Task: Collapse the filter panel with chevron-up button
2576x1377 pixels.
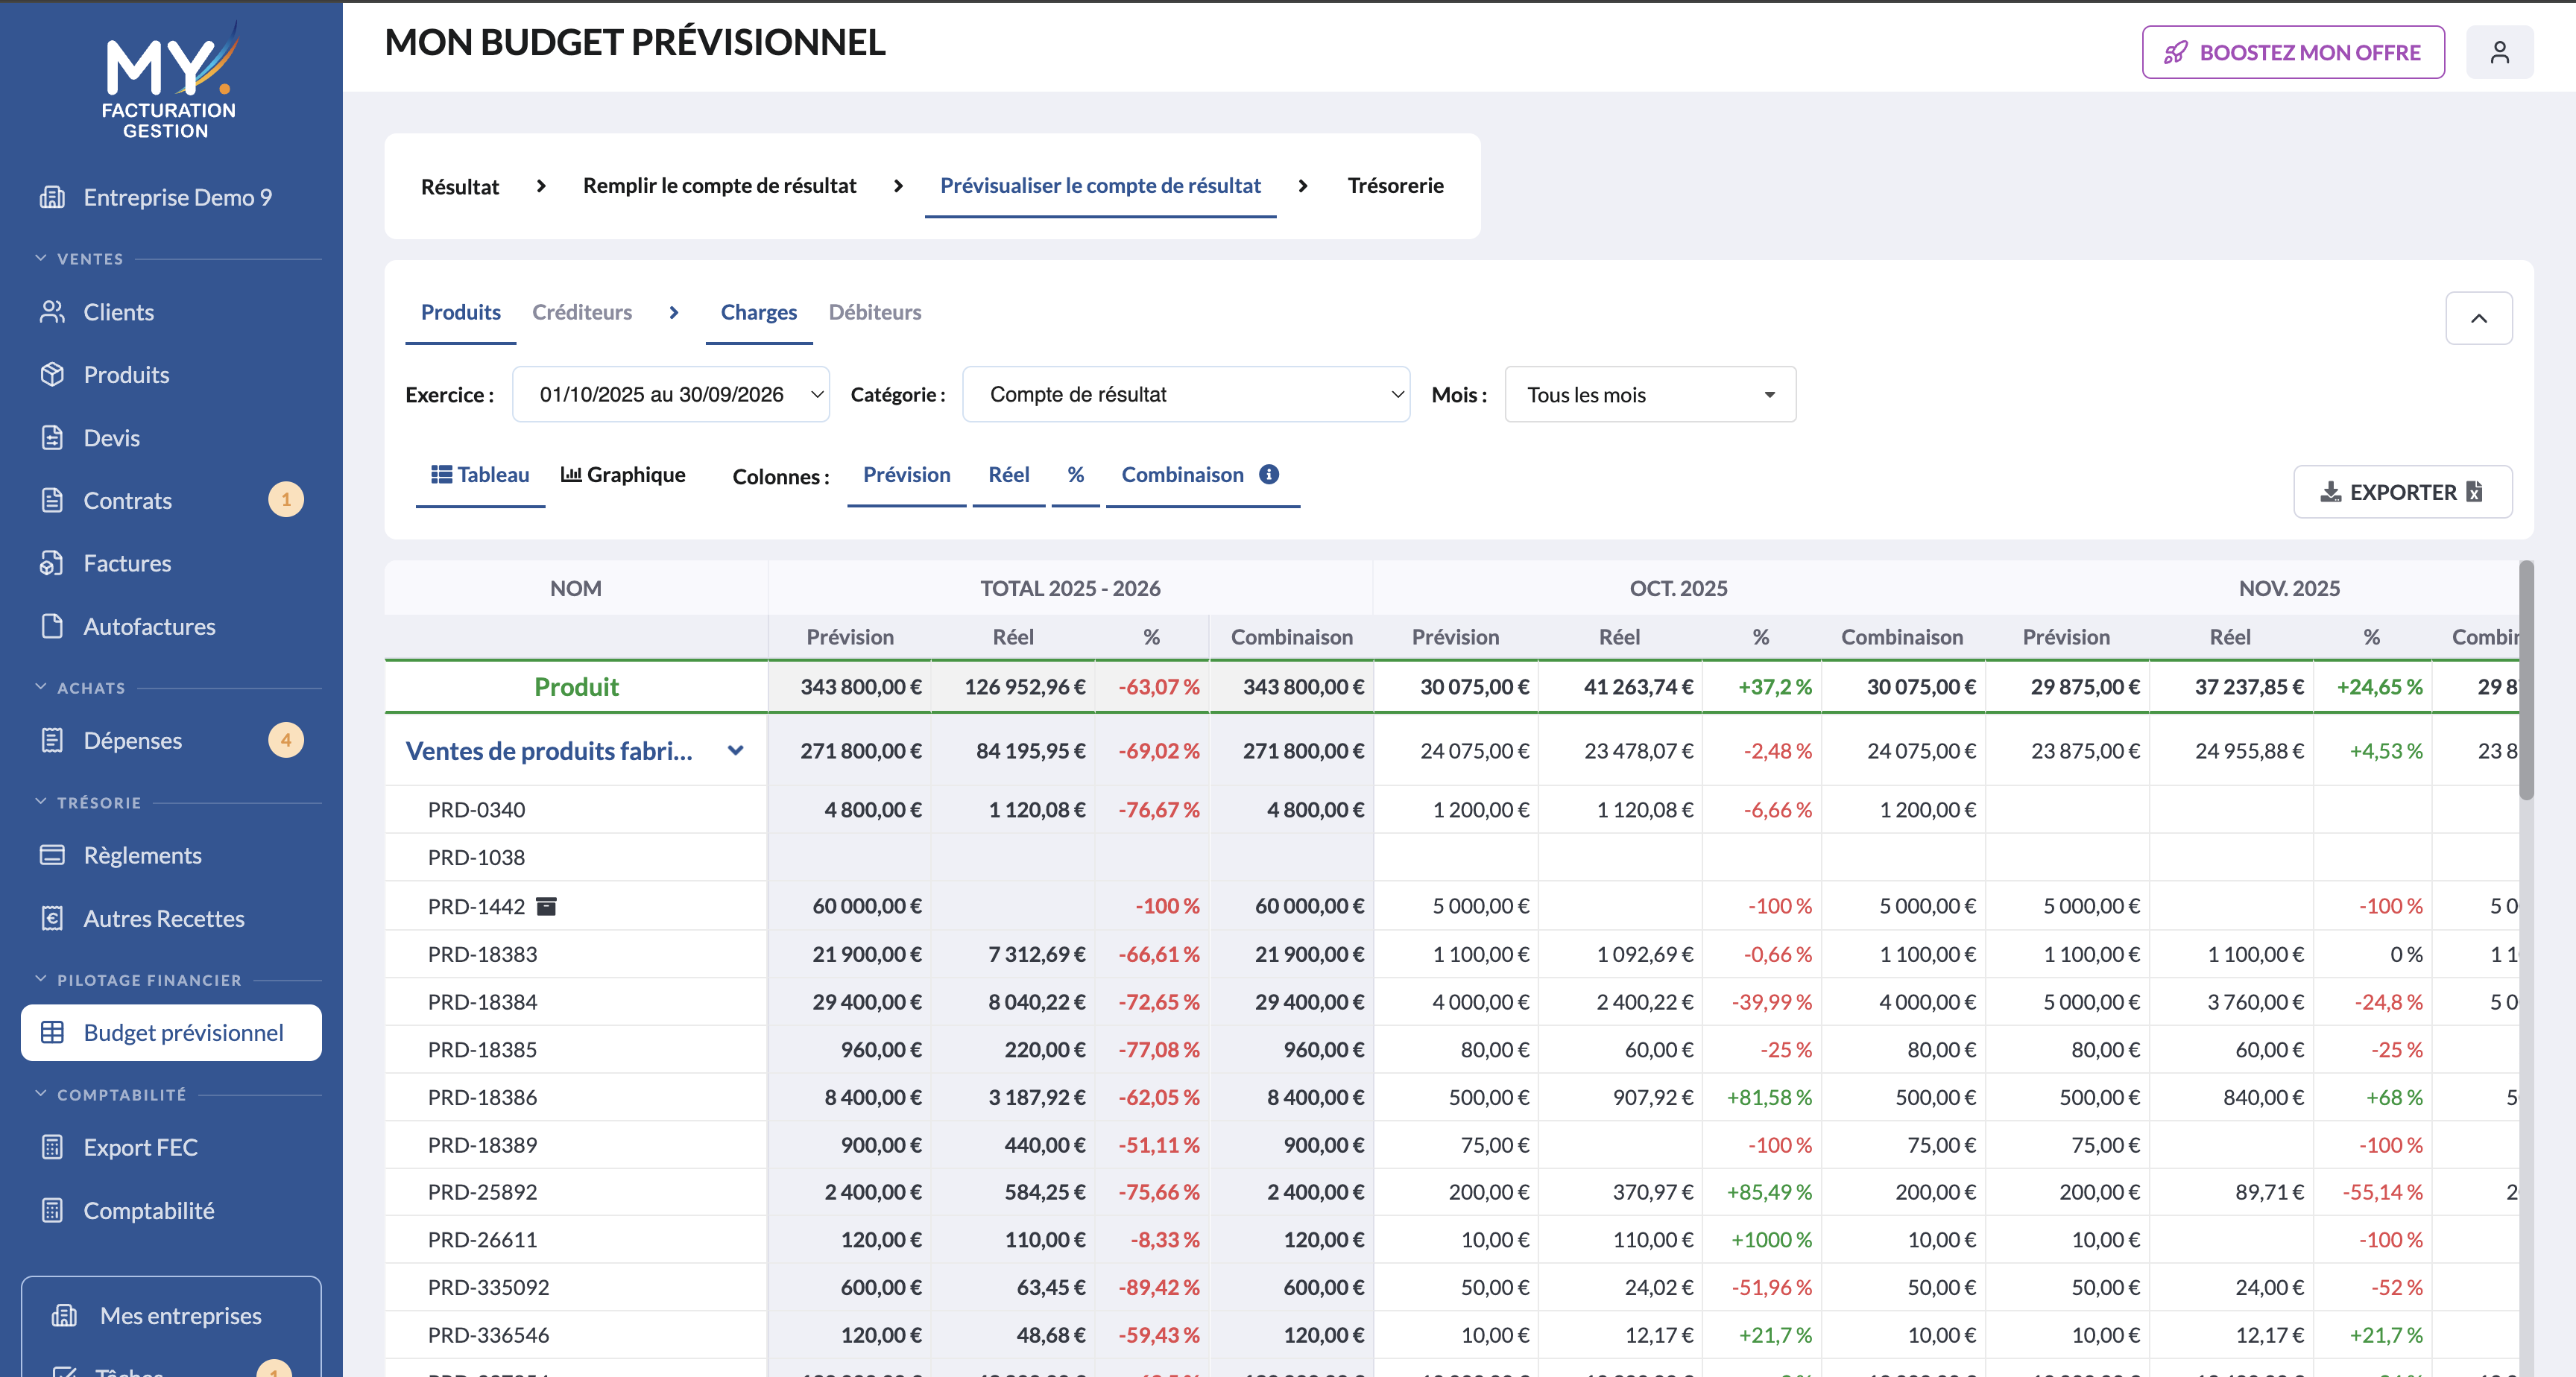Action: (x=2479, y=318)
